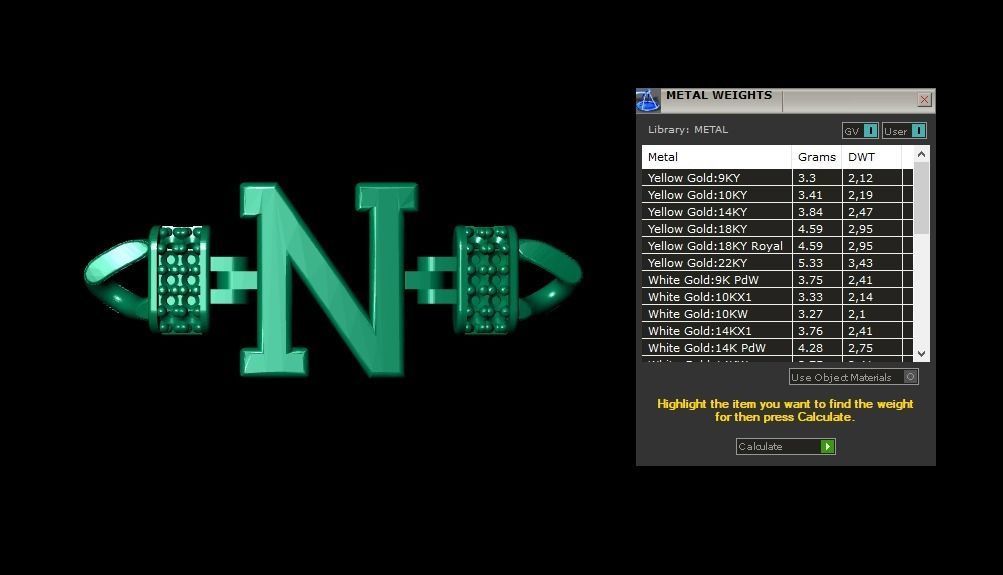Click the 3.27 grams cell

pos(817,314)
